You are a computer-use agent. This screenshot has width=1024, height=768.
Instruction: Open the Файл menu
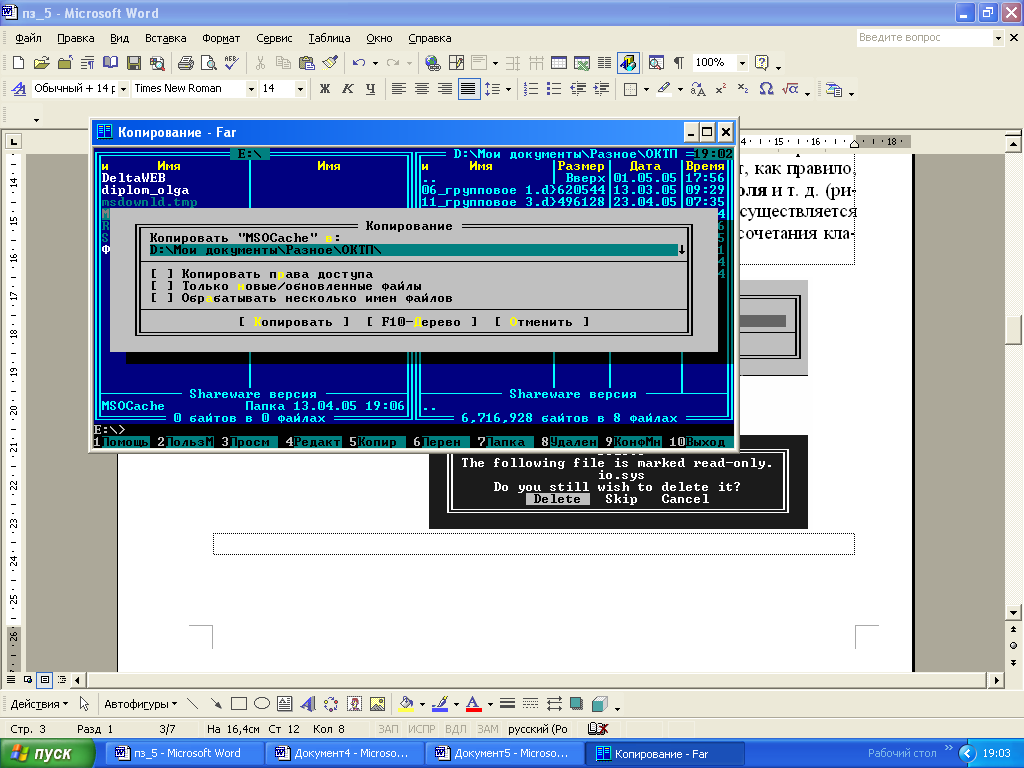click(28, 38)
